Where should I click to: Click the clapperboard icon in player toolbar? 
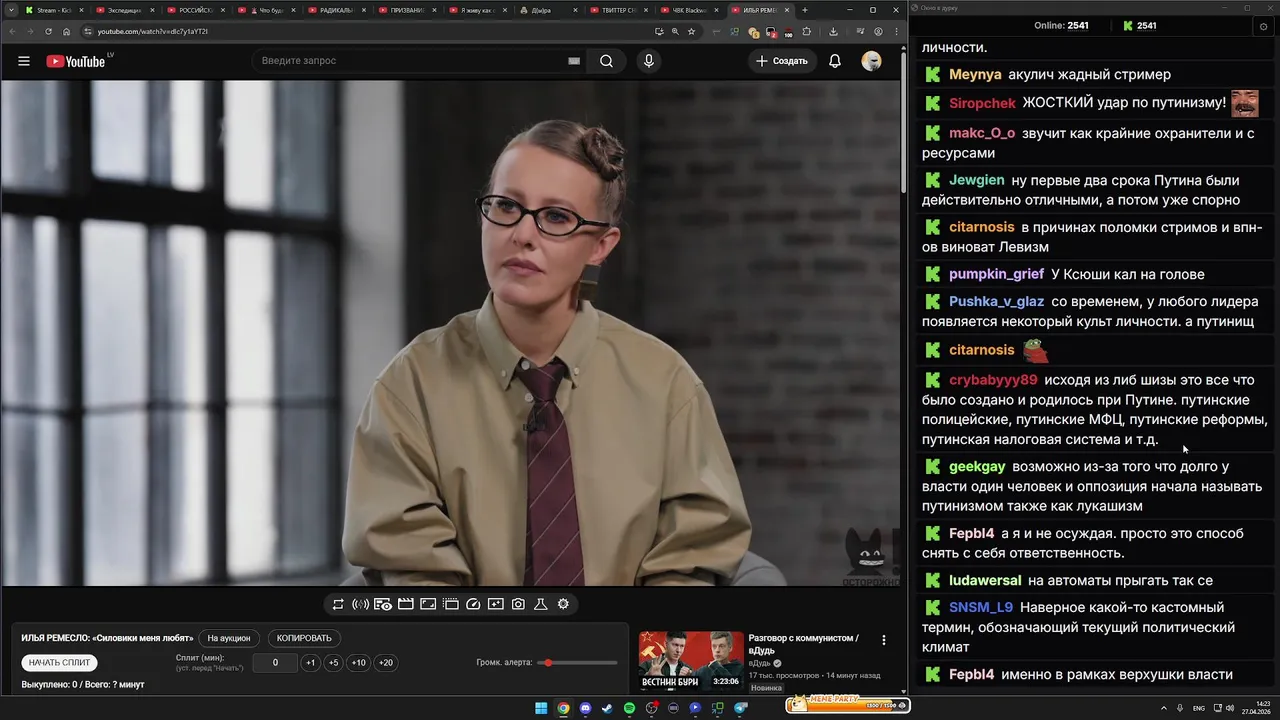pos(406,604)
